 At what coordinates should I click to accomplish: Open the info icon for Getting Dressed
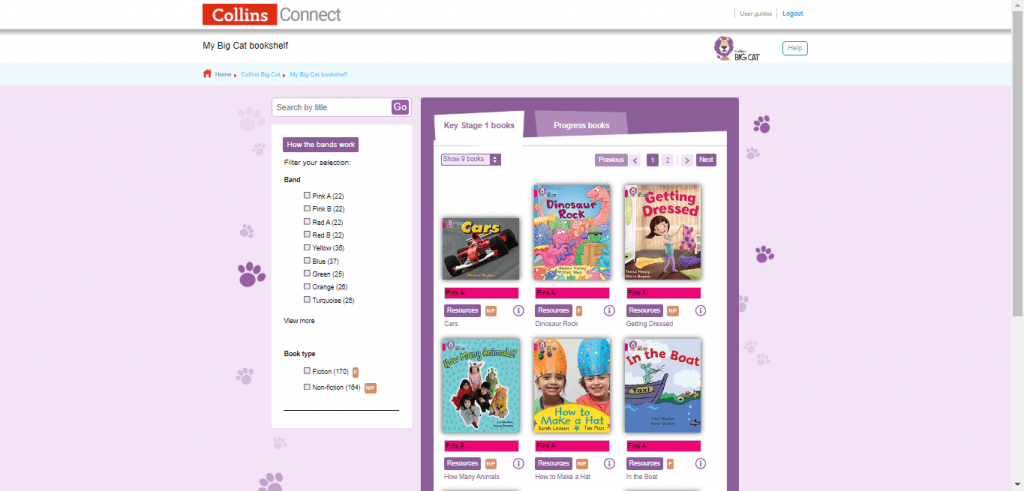coord(701,311)
